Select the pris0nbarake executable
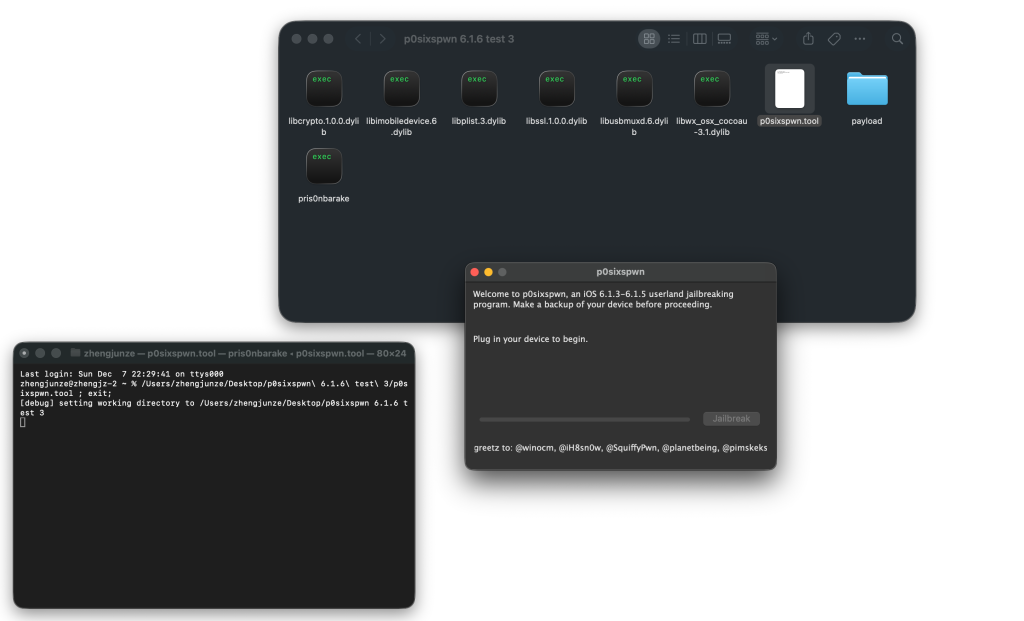Image resolution: width=1024 pixels, height=621 pixels. pos(323,166)
